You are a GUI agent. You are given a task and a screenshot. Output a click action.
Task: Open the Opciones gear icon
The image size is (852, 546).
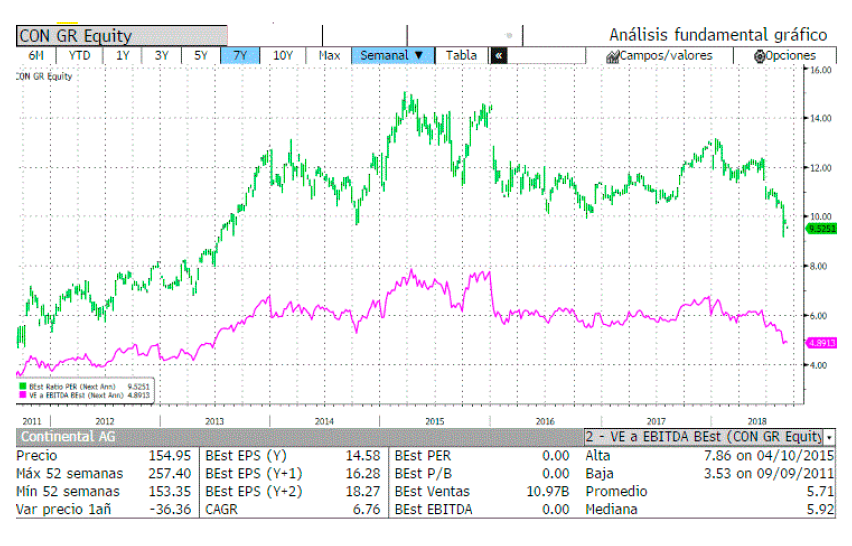[x=760, y=56]
